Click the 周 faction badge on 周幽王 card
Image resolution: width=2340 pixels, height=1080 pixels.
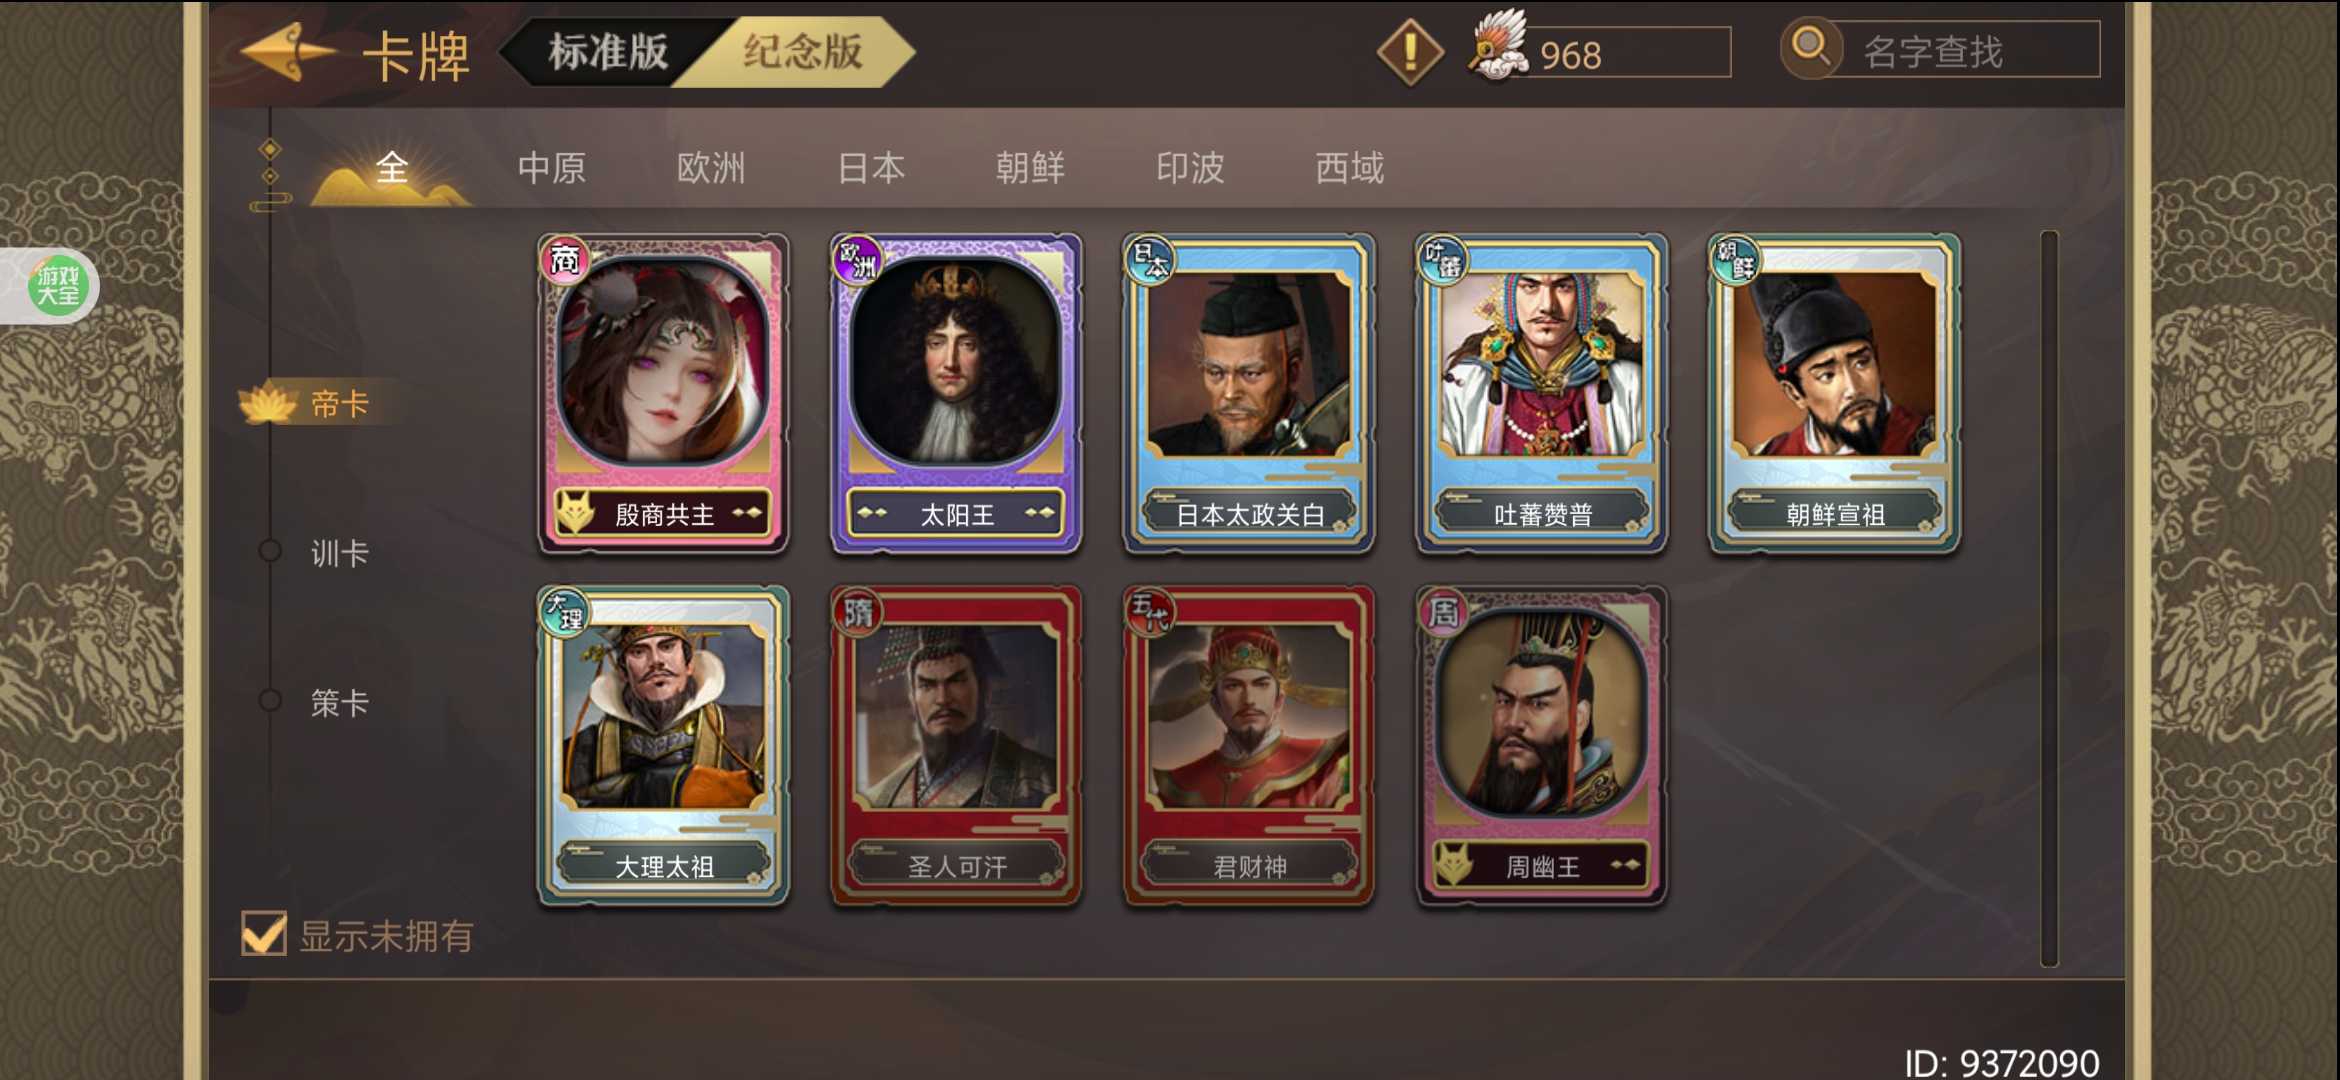(x=1442, y=611)
